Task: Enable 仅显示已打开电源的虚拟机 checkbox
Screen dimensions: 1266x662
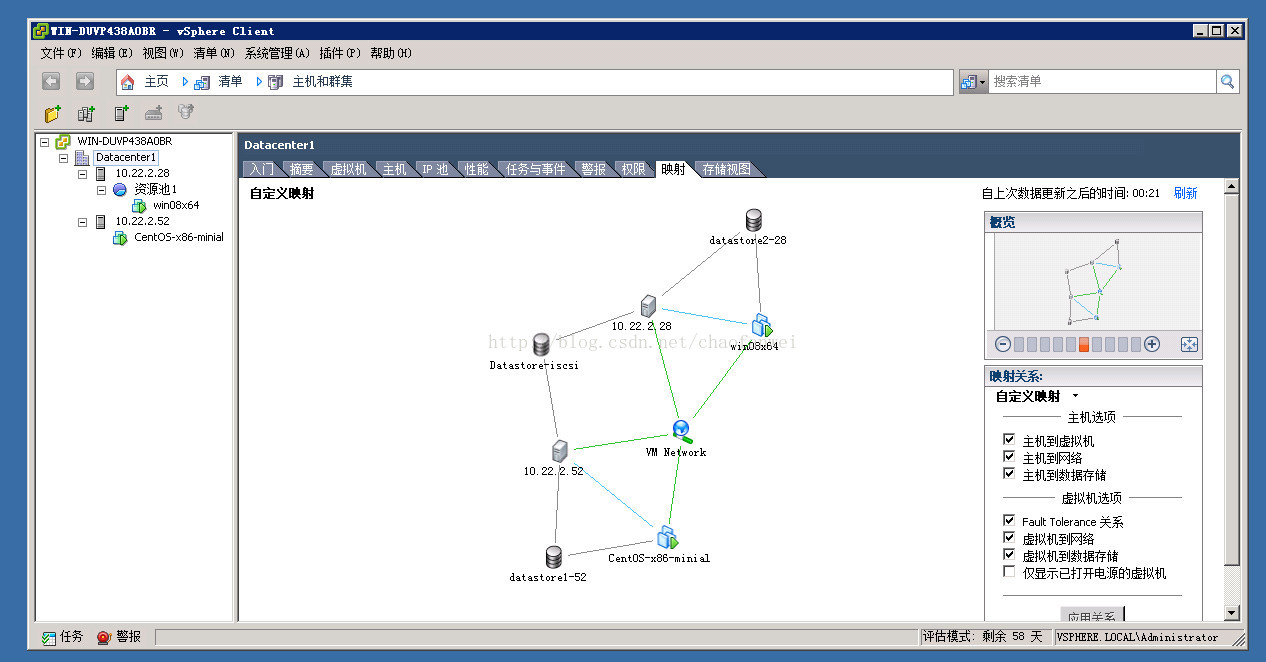Action: click(1009, 572)
